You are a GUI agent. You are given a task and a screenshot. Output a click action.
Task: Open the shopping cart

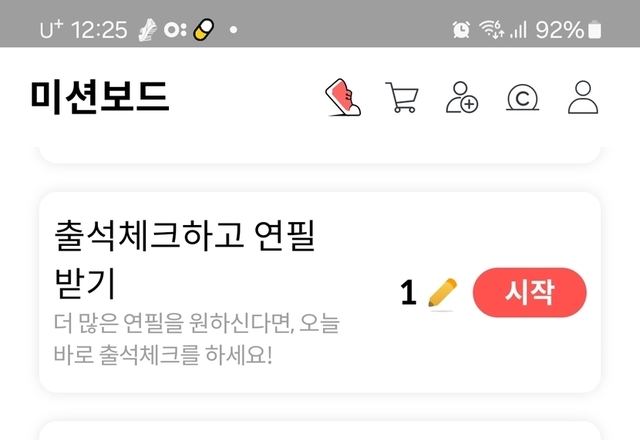(402, 97)
